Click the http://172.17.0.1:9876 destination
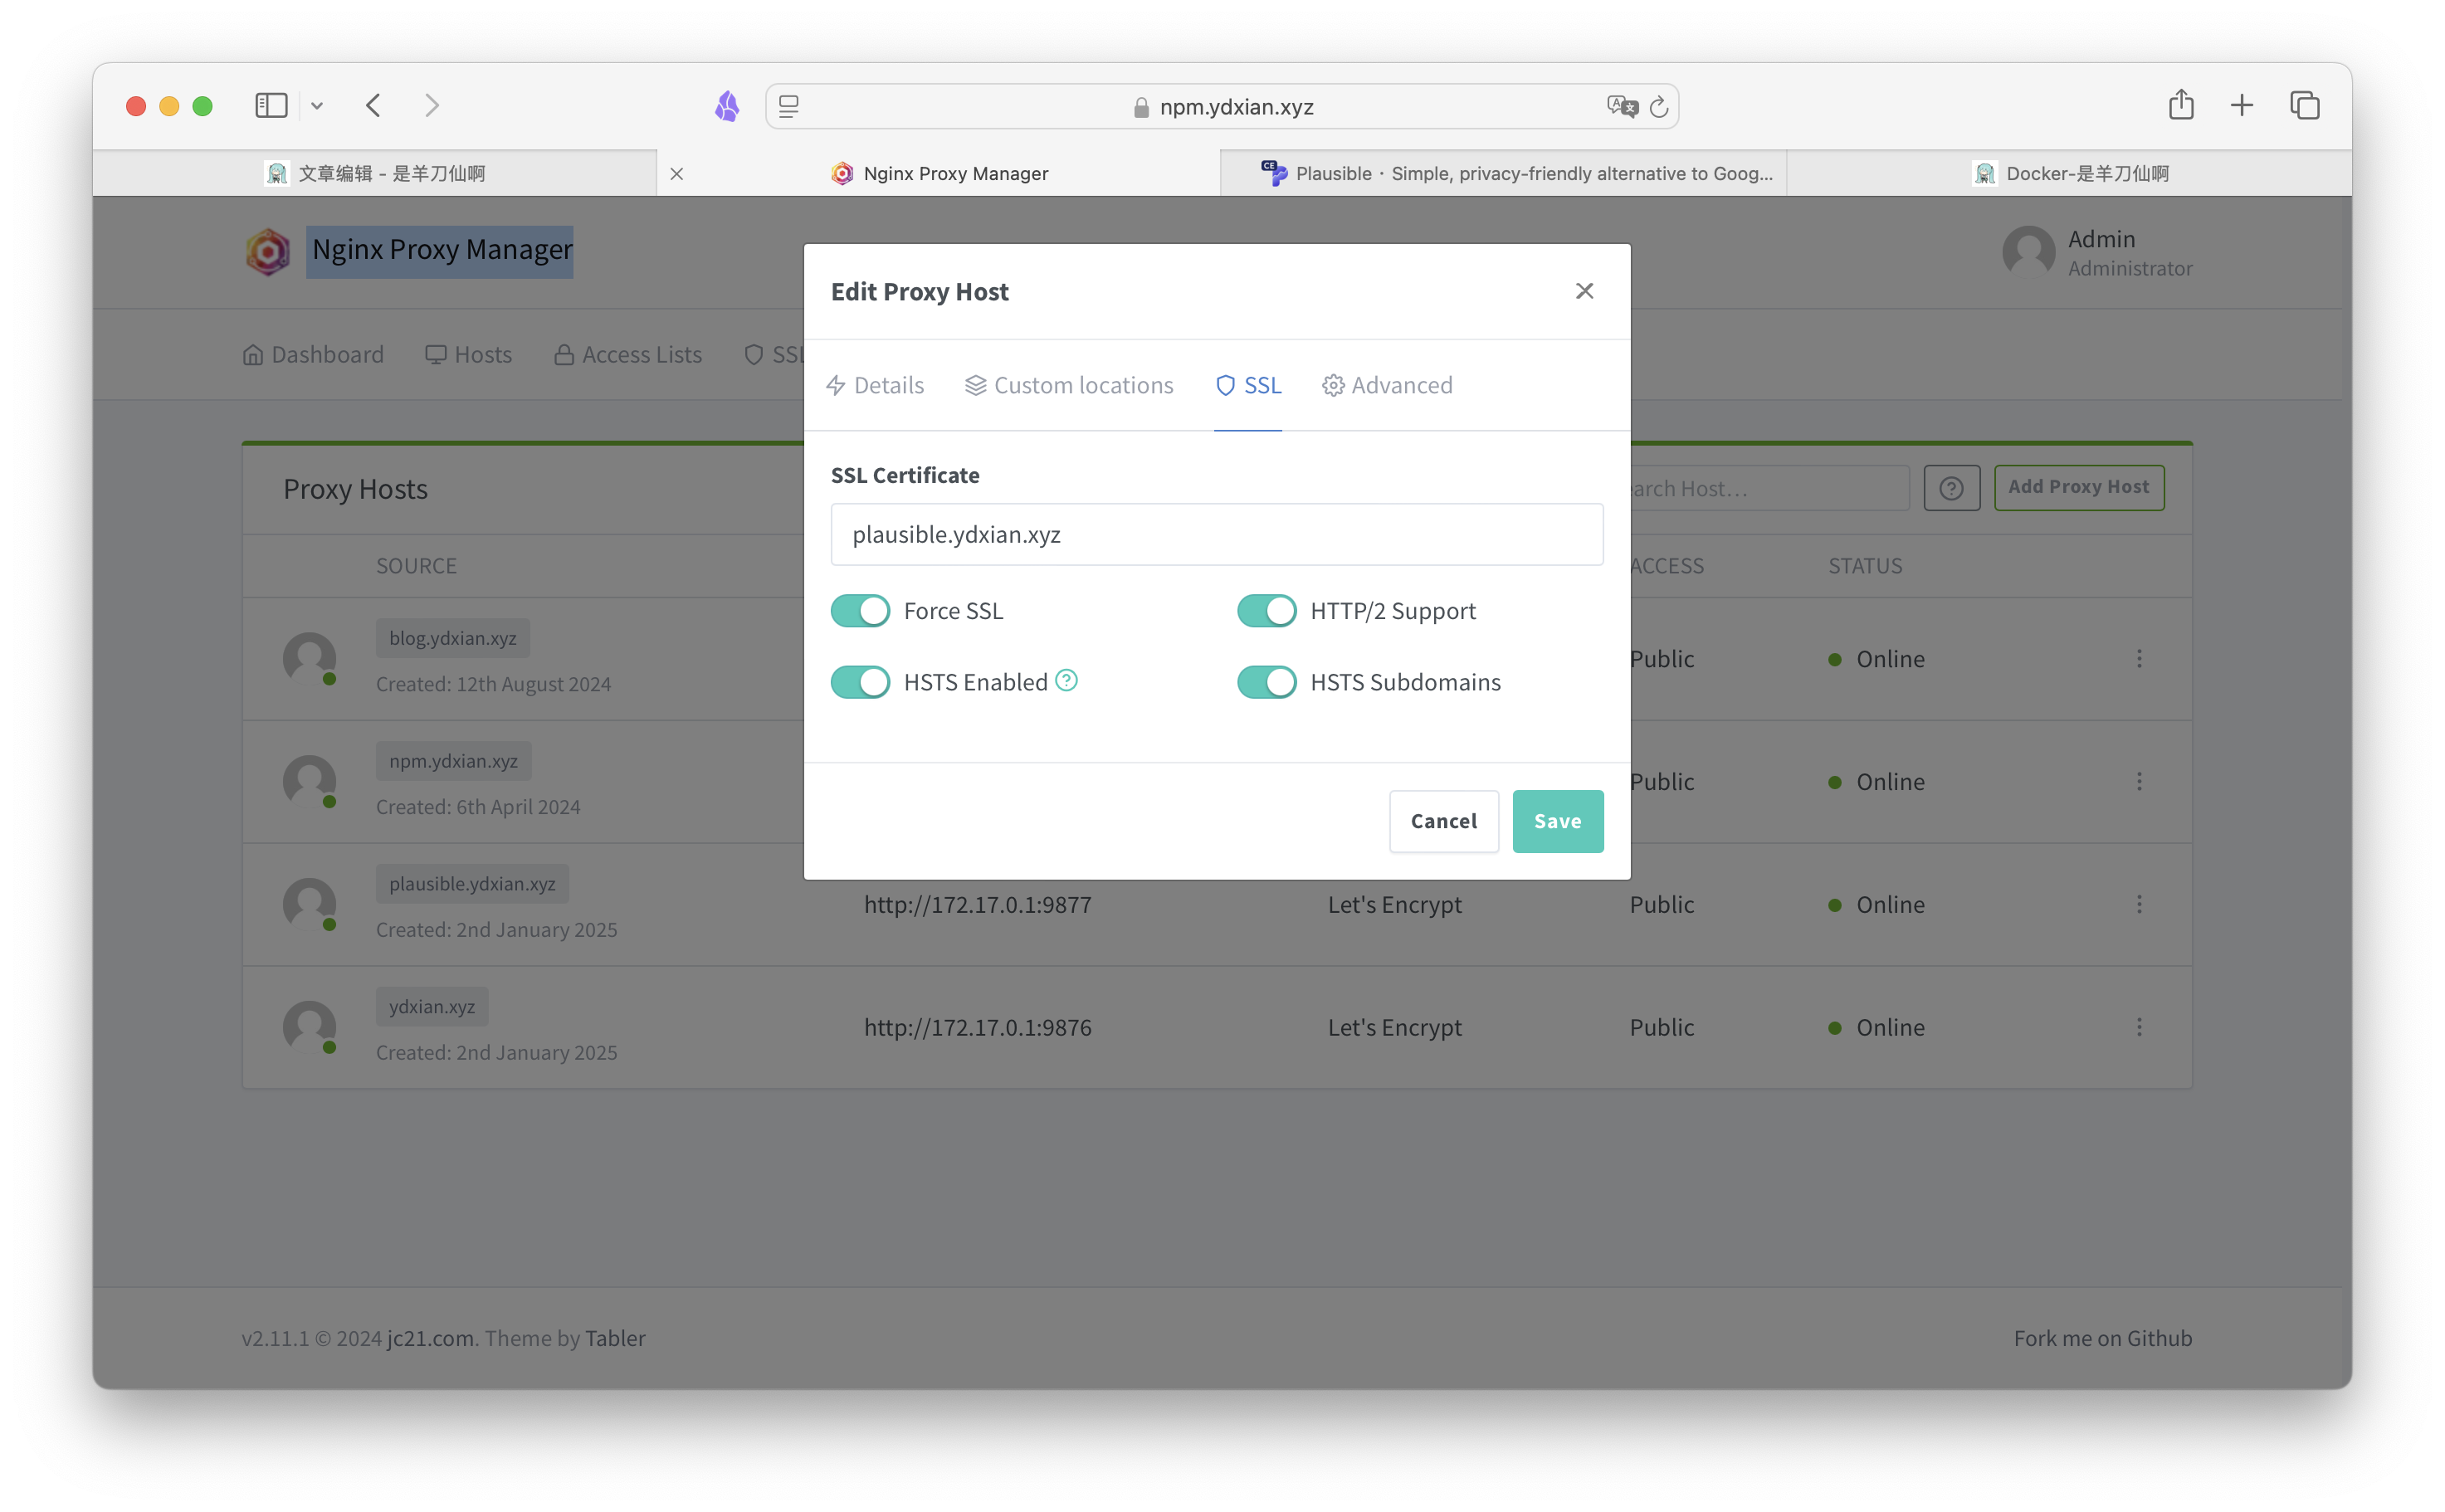The width and height of the screenshot is (2445, 1512). (x=977, y=1028)
